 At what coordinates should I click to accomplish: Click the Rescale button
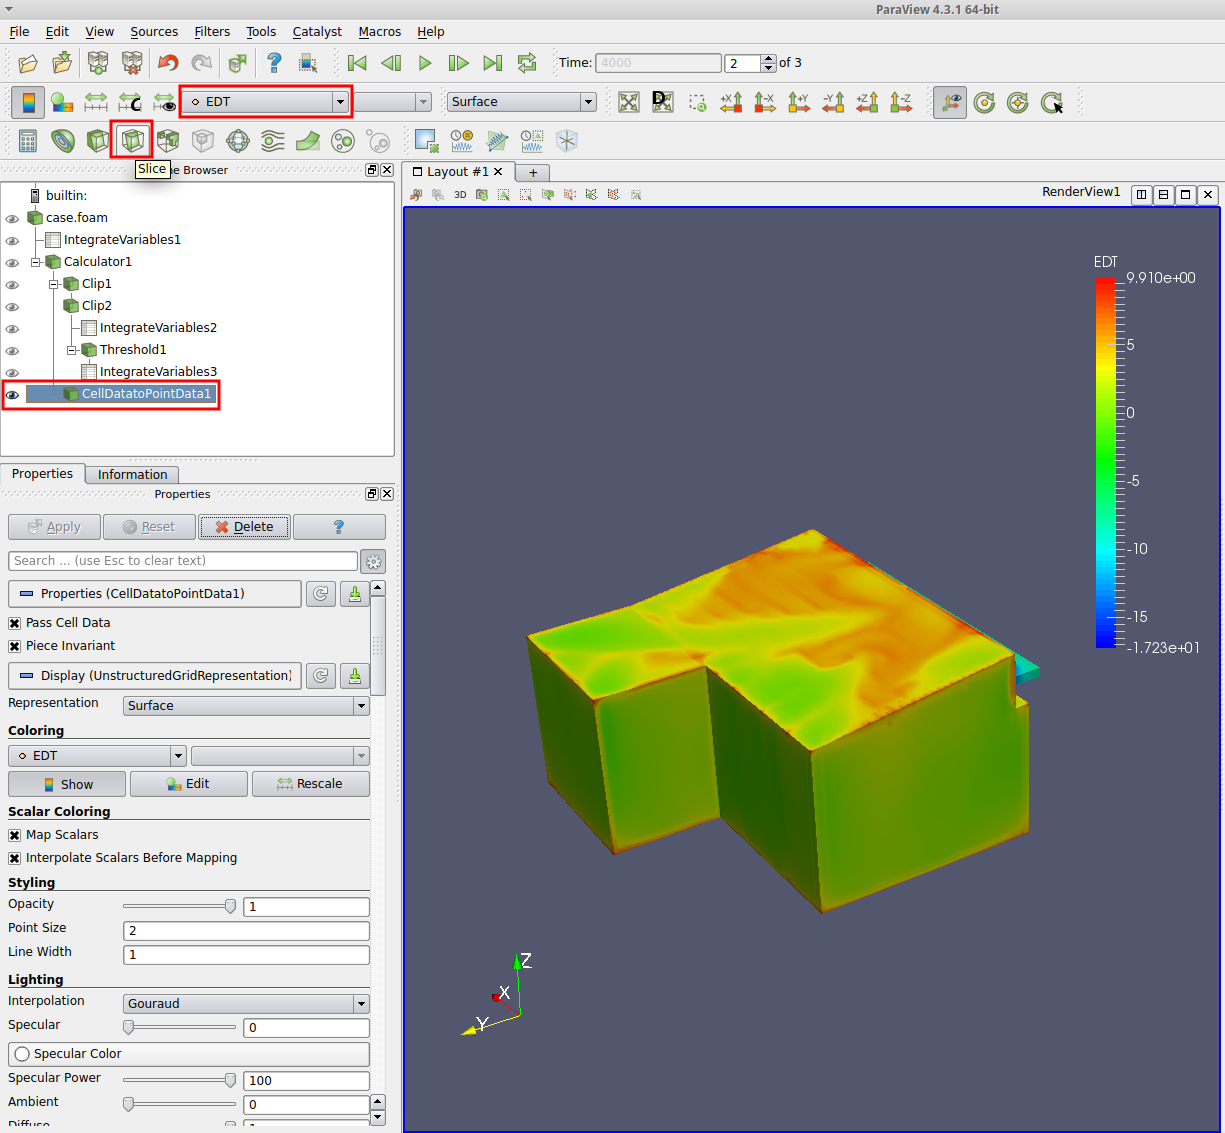click(310, 784)
